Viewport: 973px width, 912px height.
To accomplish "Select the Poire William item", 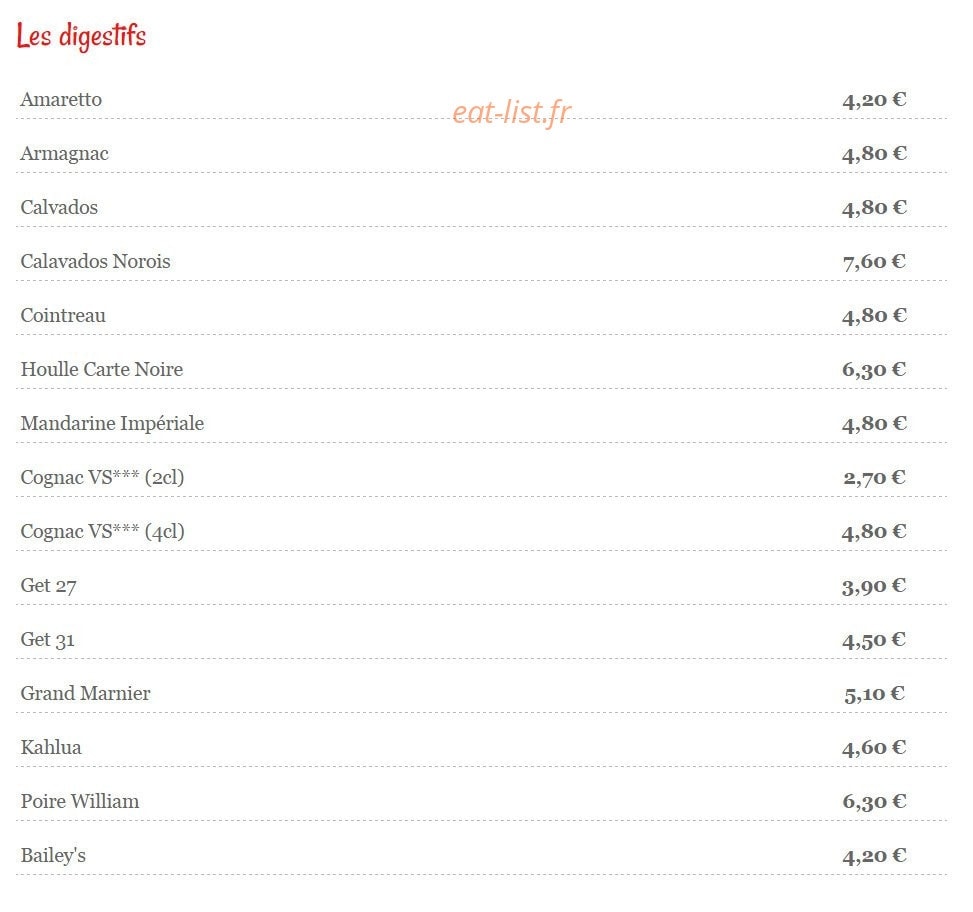I will (x=80, y=802).
